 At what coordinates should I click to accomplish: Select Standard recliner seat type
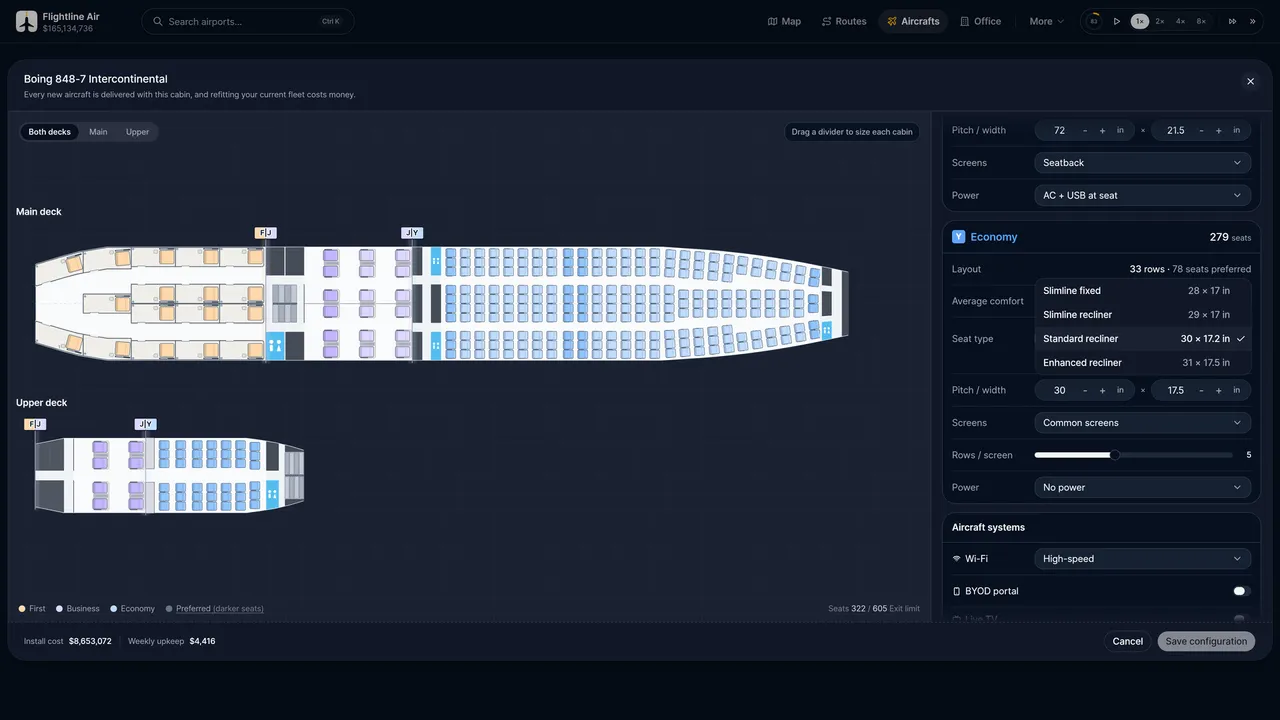(1142, 339)
